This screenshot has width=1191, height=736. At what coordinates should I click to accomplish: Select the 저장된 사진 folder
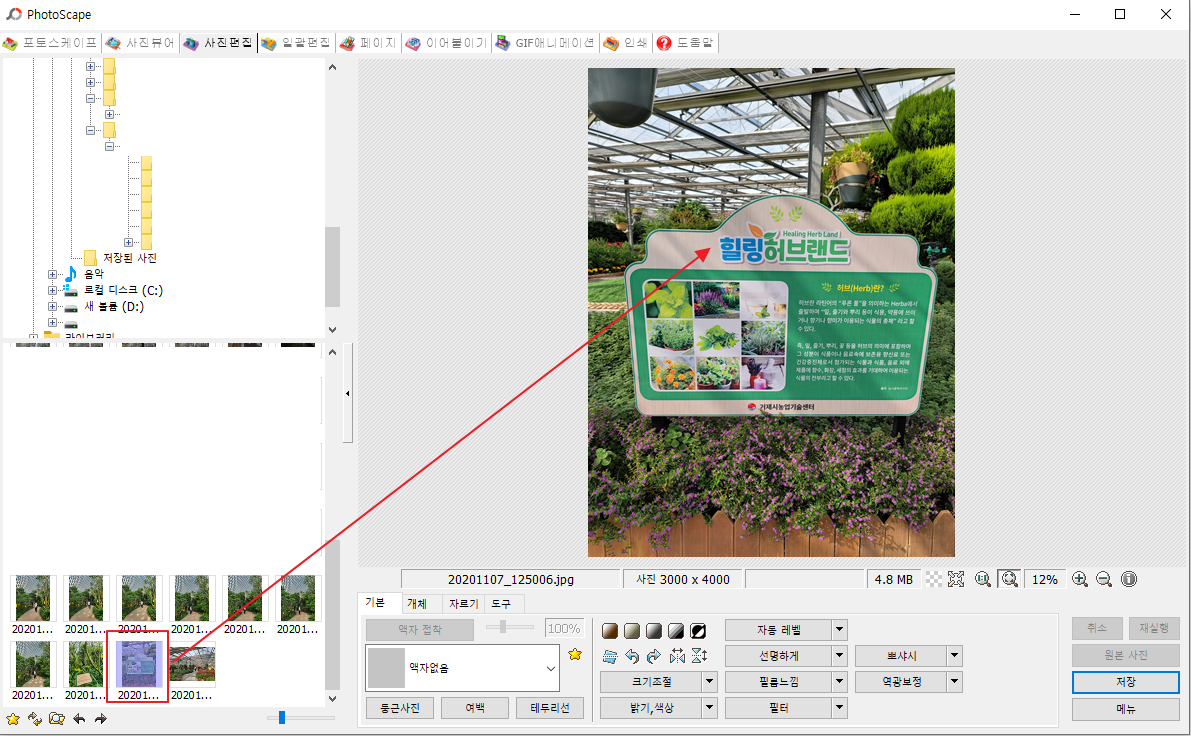(130, 258)
